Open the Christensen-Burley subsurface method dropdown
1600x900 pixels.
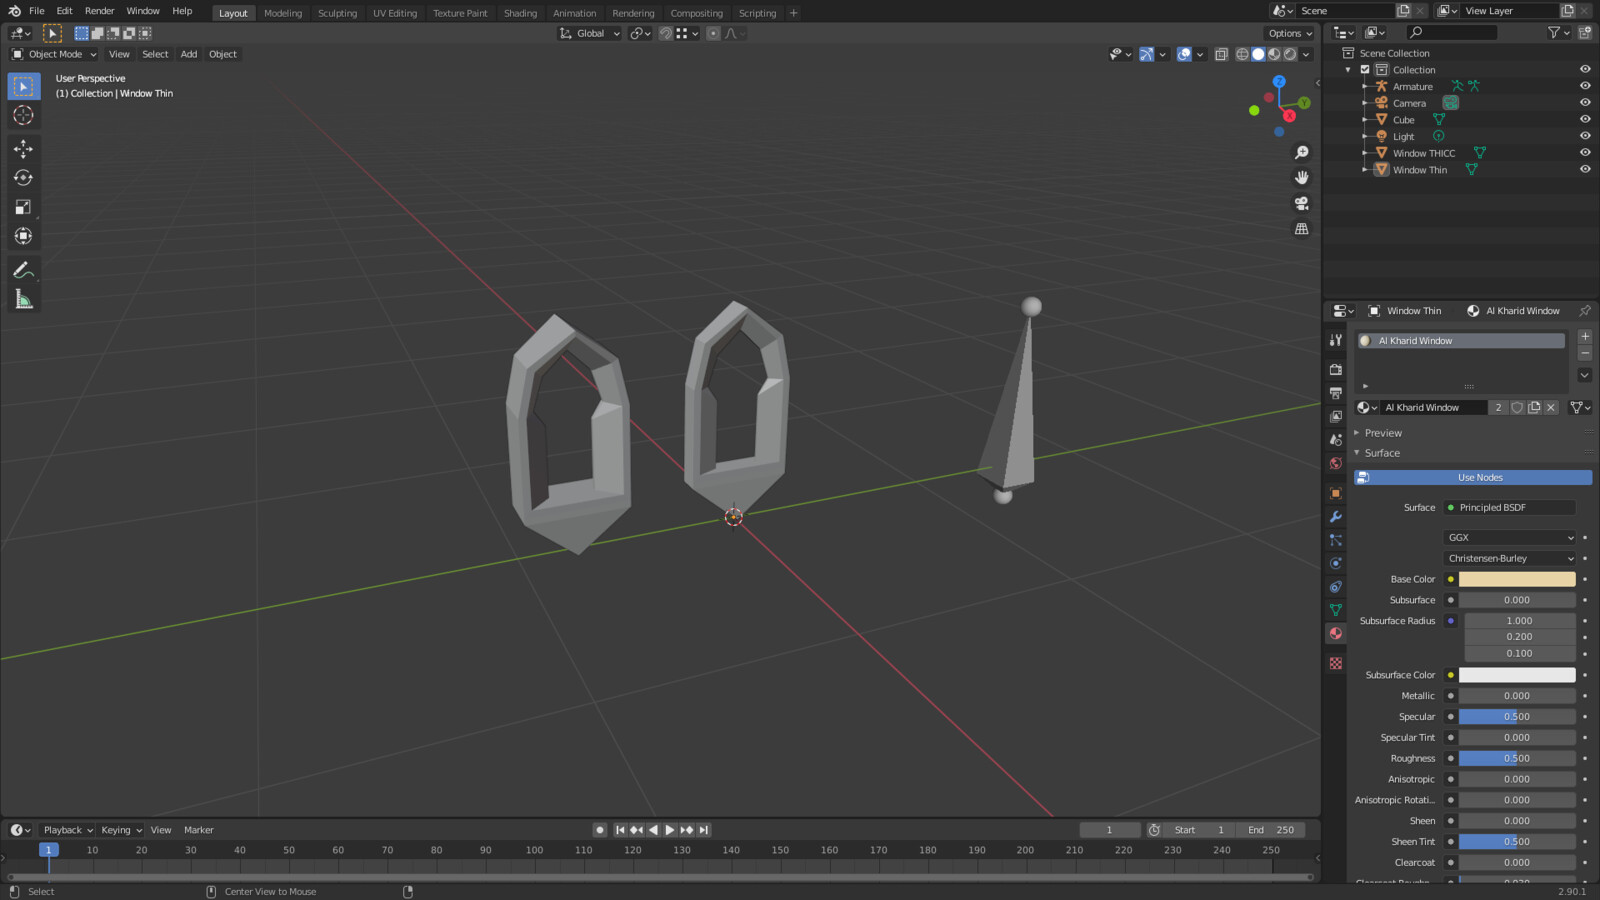pyautogui.click(x=1510, y=559)
